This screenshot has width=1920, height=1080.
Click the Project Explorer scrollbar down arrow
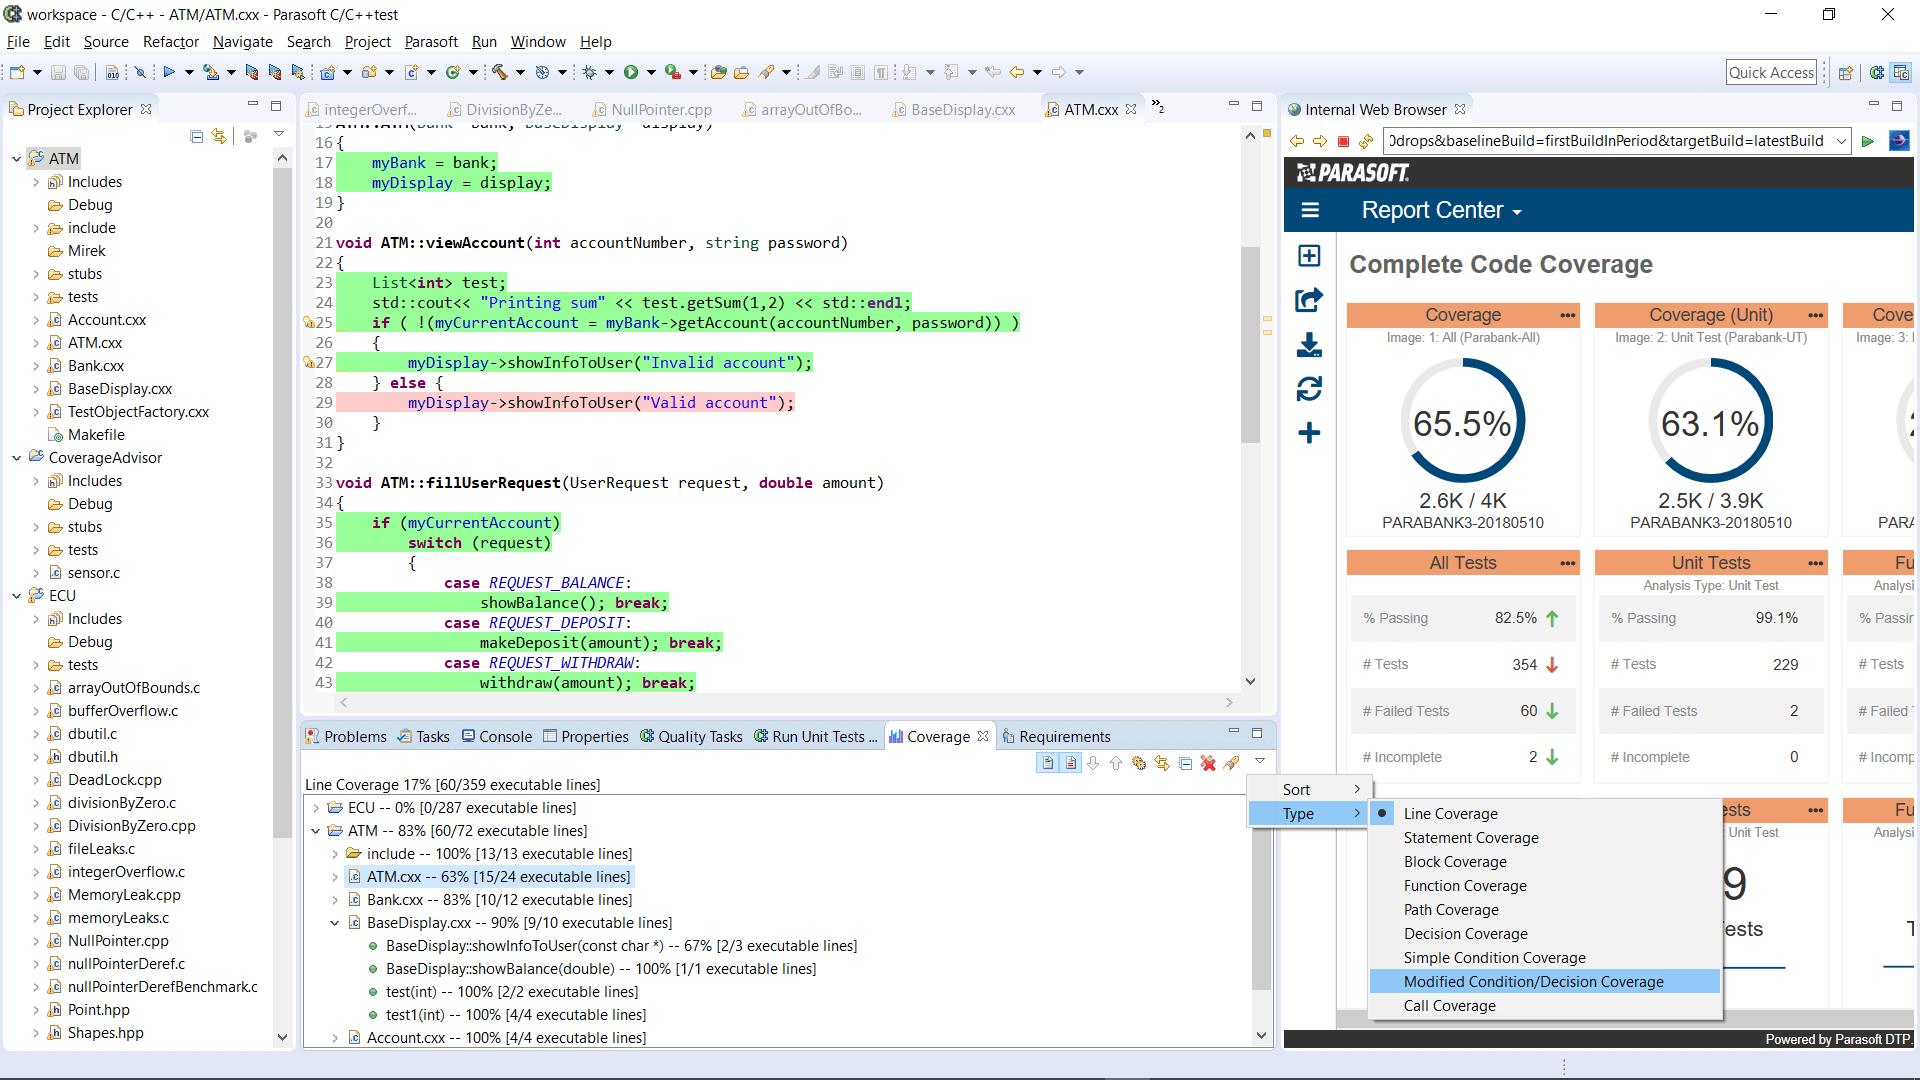coord(282,1038)
